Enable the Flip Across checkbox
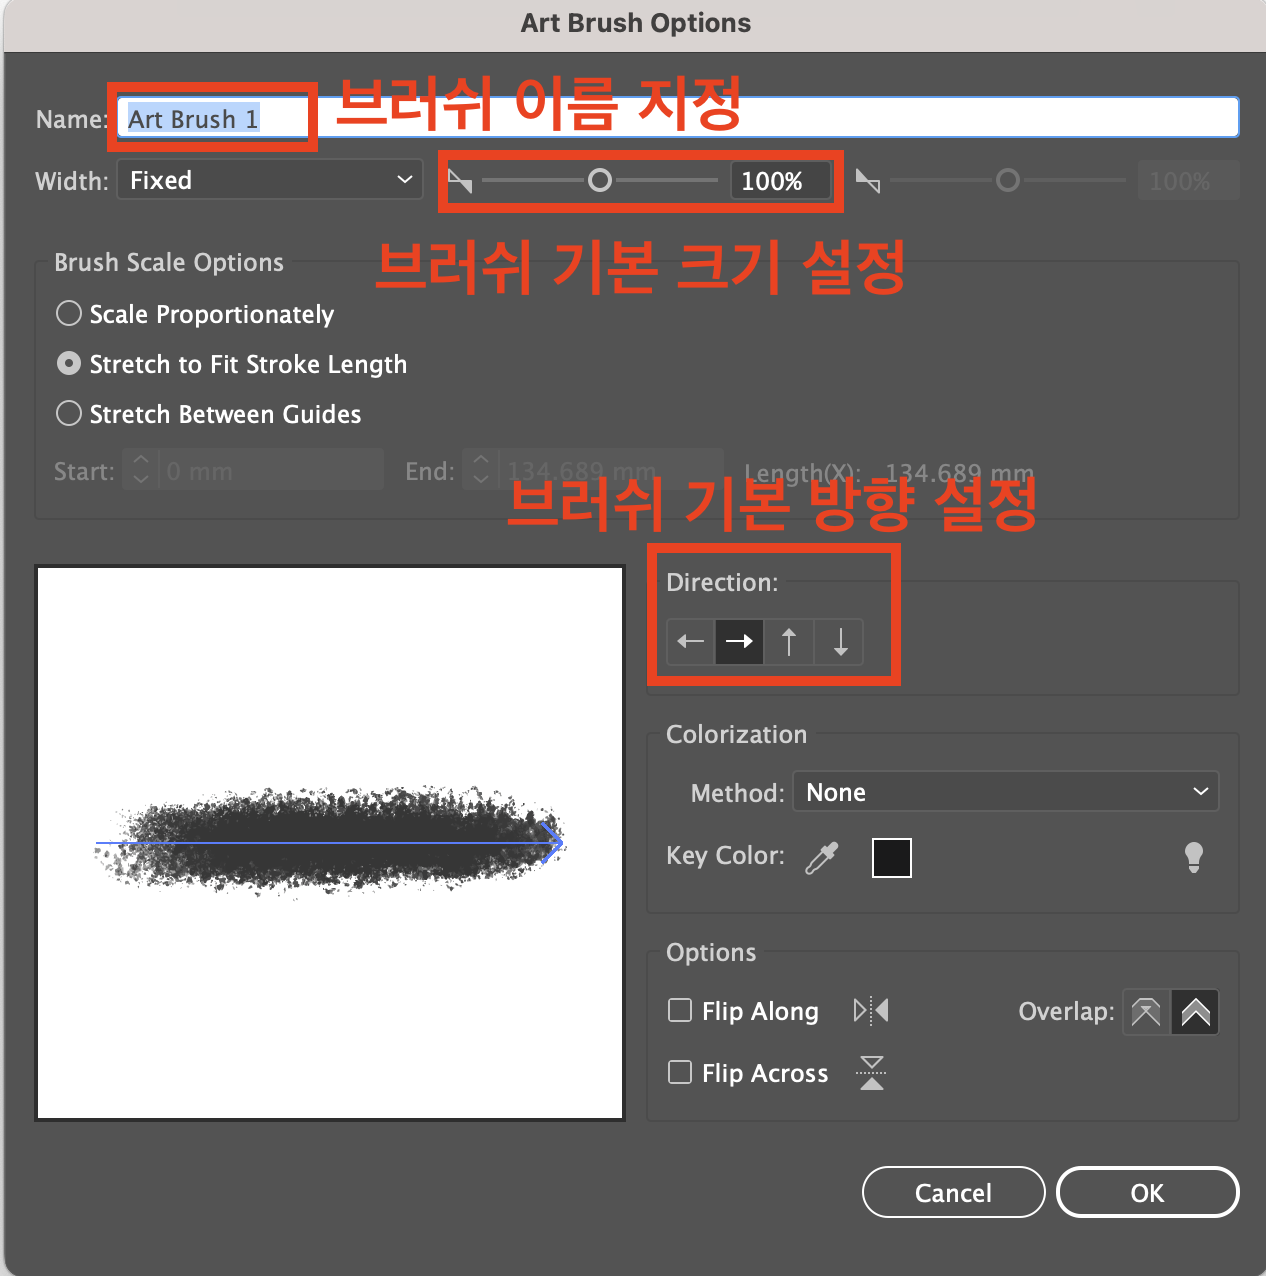 coord(680,1072)
